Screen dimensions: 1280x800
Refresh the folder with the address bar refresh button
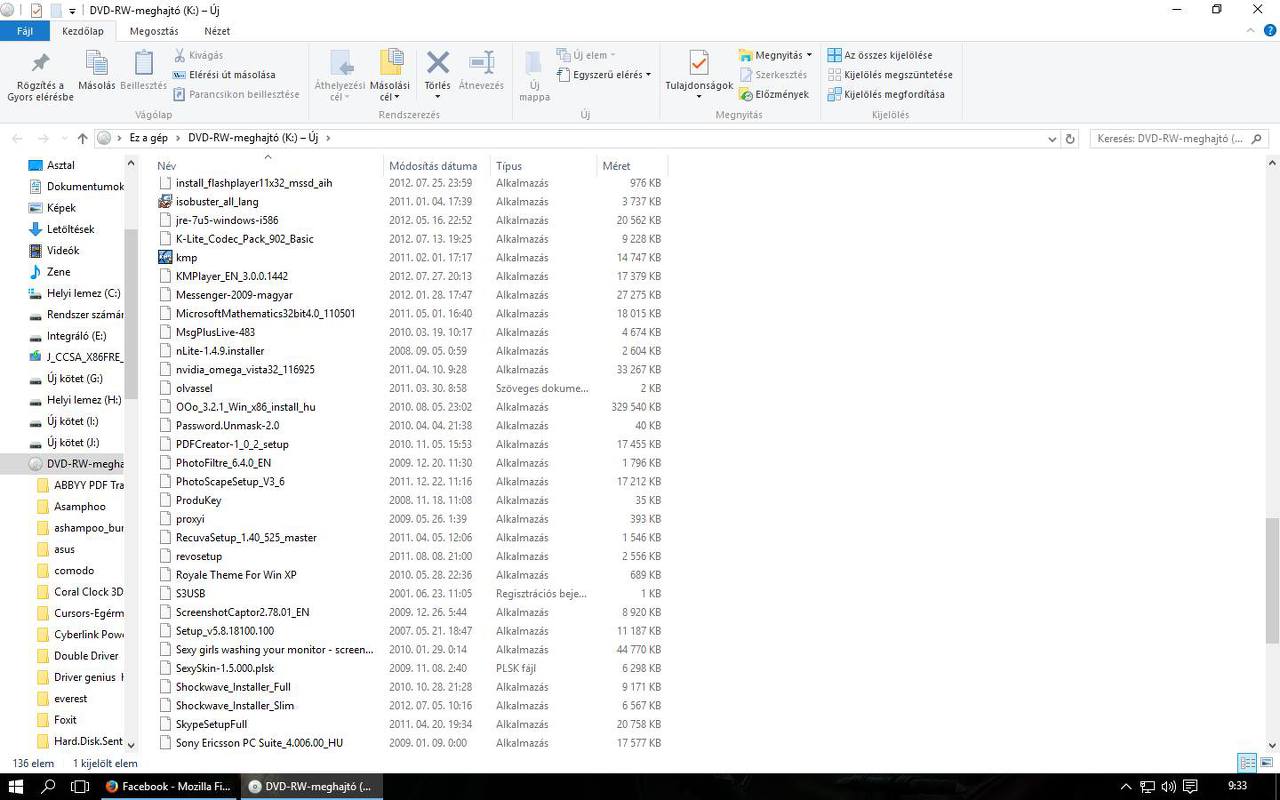1070,138
